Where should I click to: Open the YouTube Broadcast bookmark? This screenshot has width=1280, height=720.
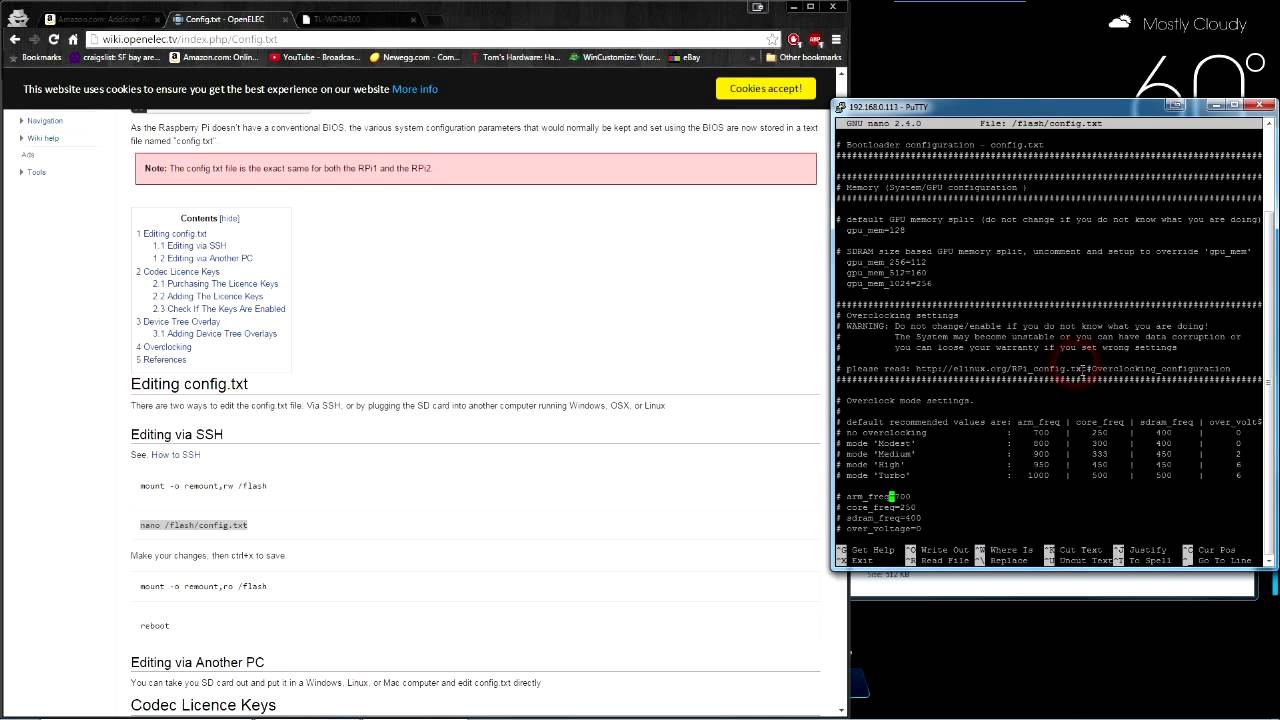pos(313,57)
